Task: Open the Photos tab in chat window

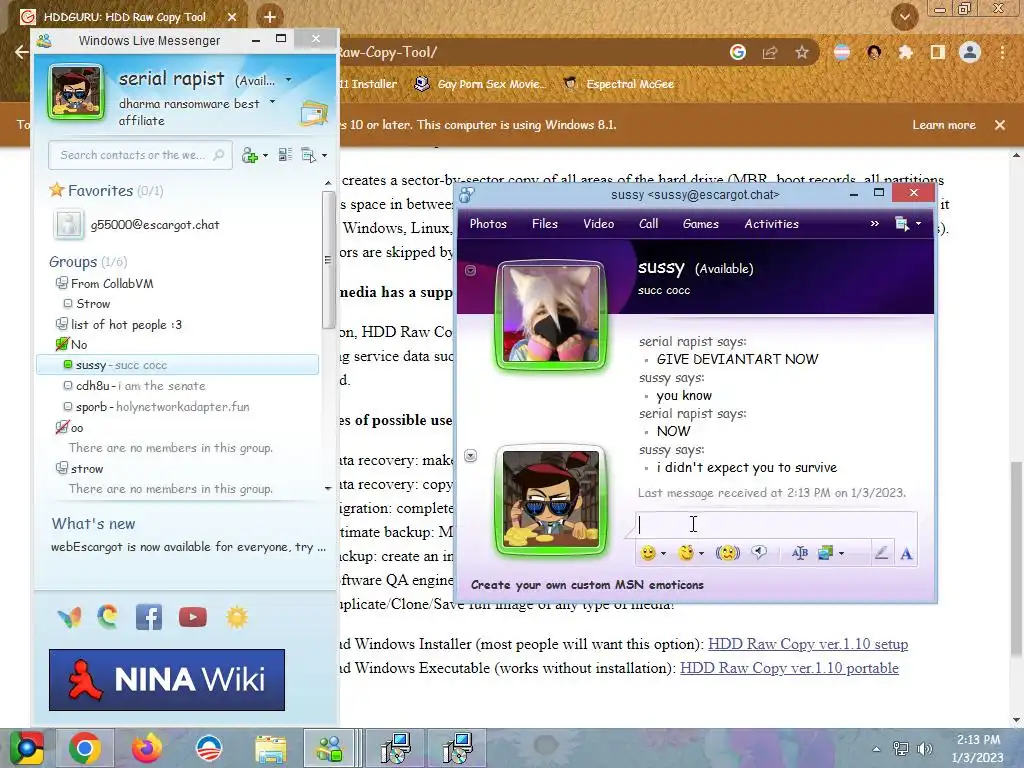Action: click(488, 224)
